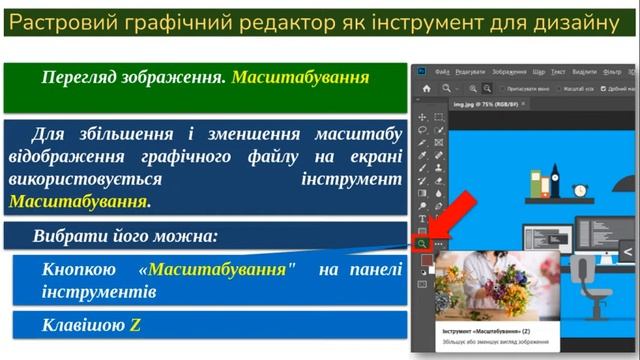Select the Quick Selection tool
Screen dimensions: 640x360
point(439,130)
